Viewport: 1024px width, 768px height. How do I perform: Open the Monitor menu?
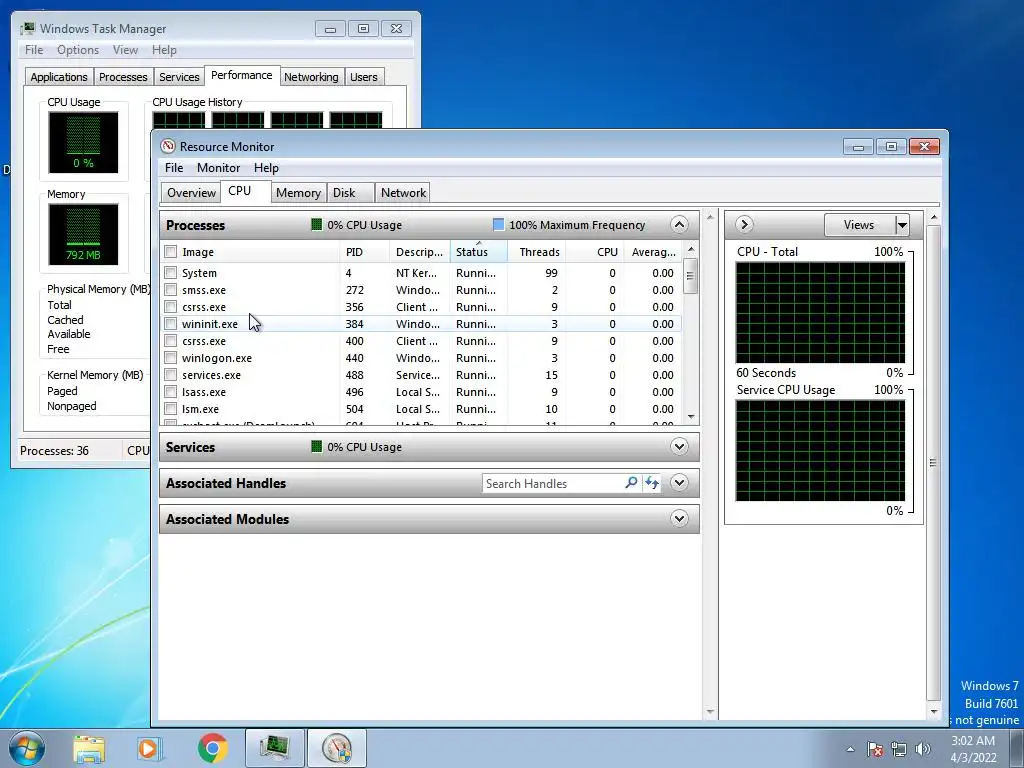pos(218,168)
